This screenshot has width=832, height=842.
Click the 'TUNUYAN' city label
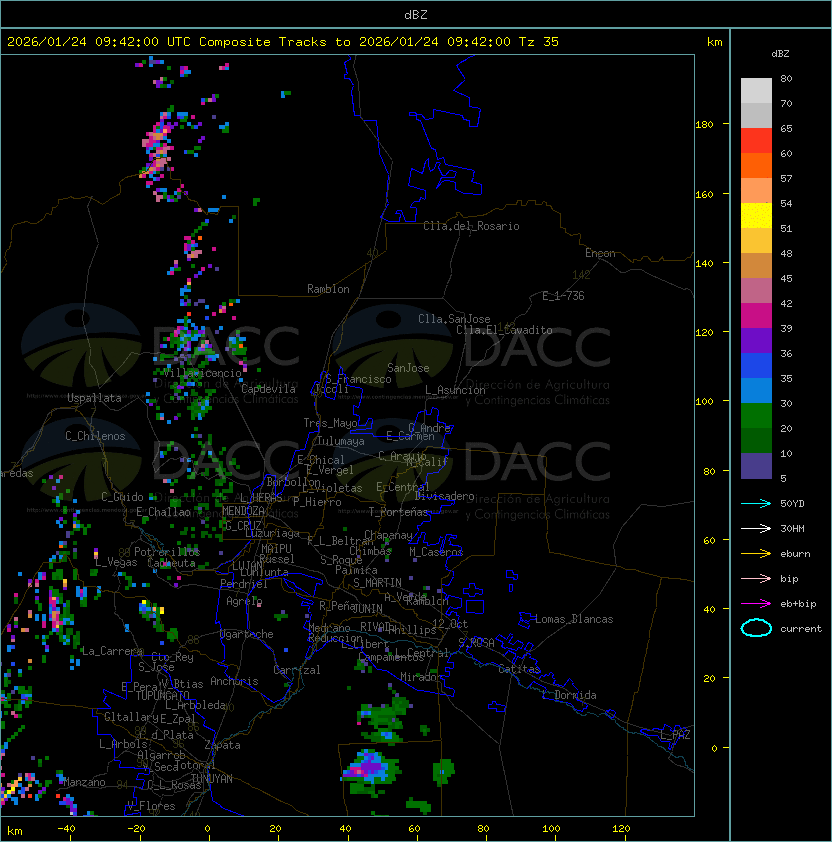pyautogui.click(x=212, y=779)
